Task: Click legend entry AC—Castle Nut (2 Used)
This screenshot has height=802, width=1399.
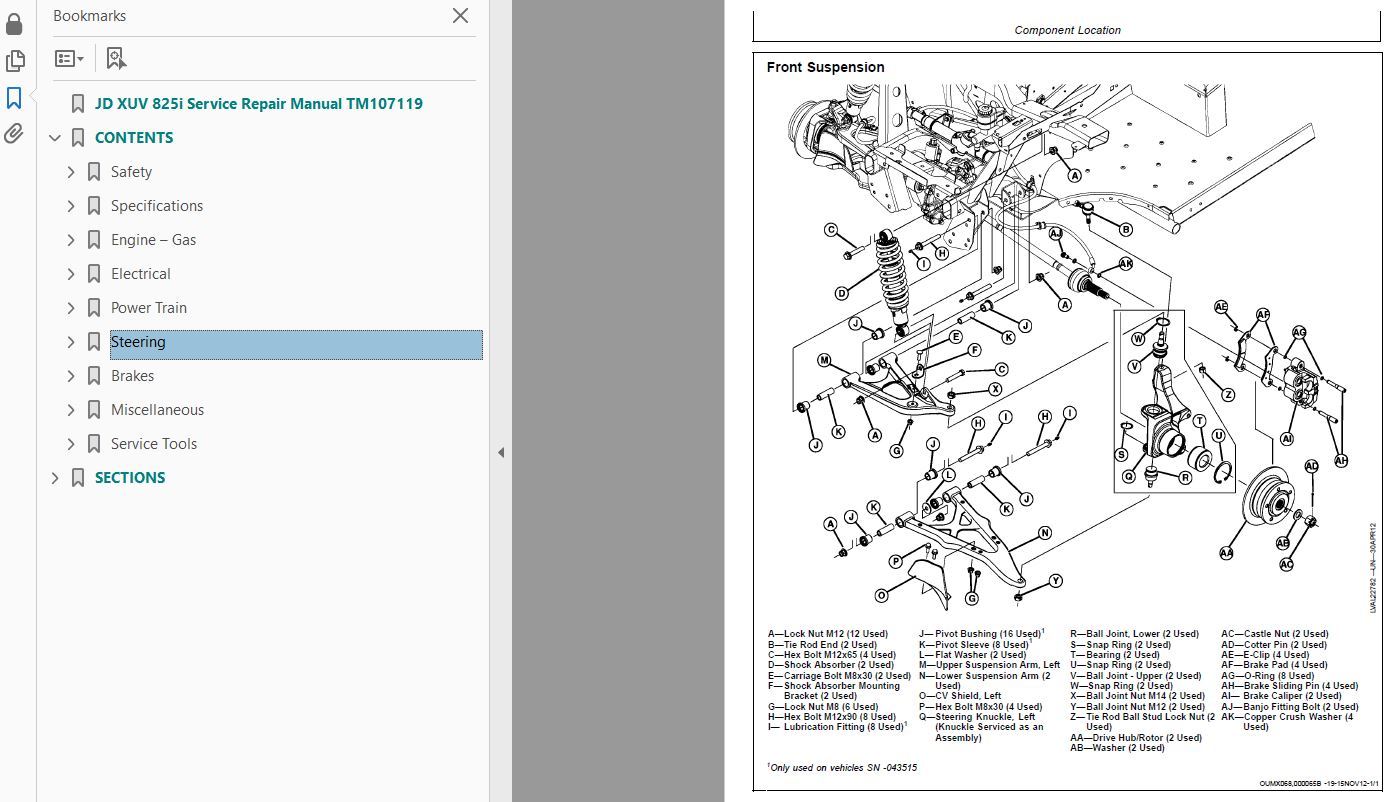Action: click(1274, 634)
